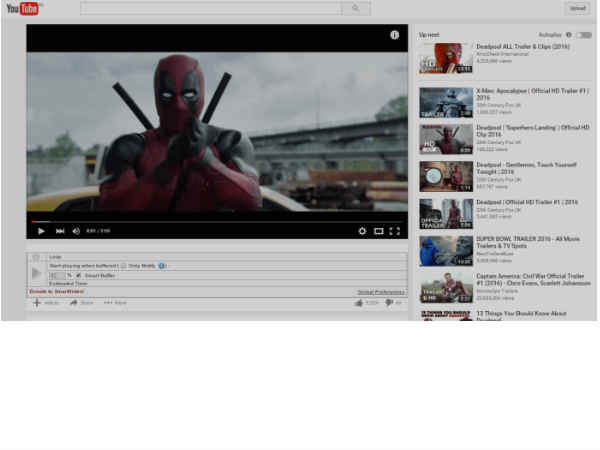Open the Global Preferences link
Image resolution: width=600 pixels, height=450 pixels.
[381, 292]
